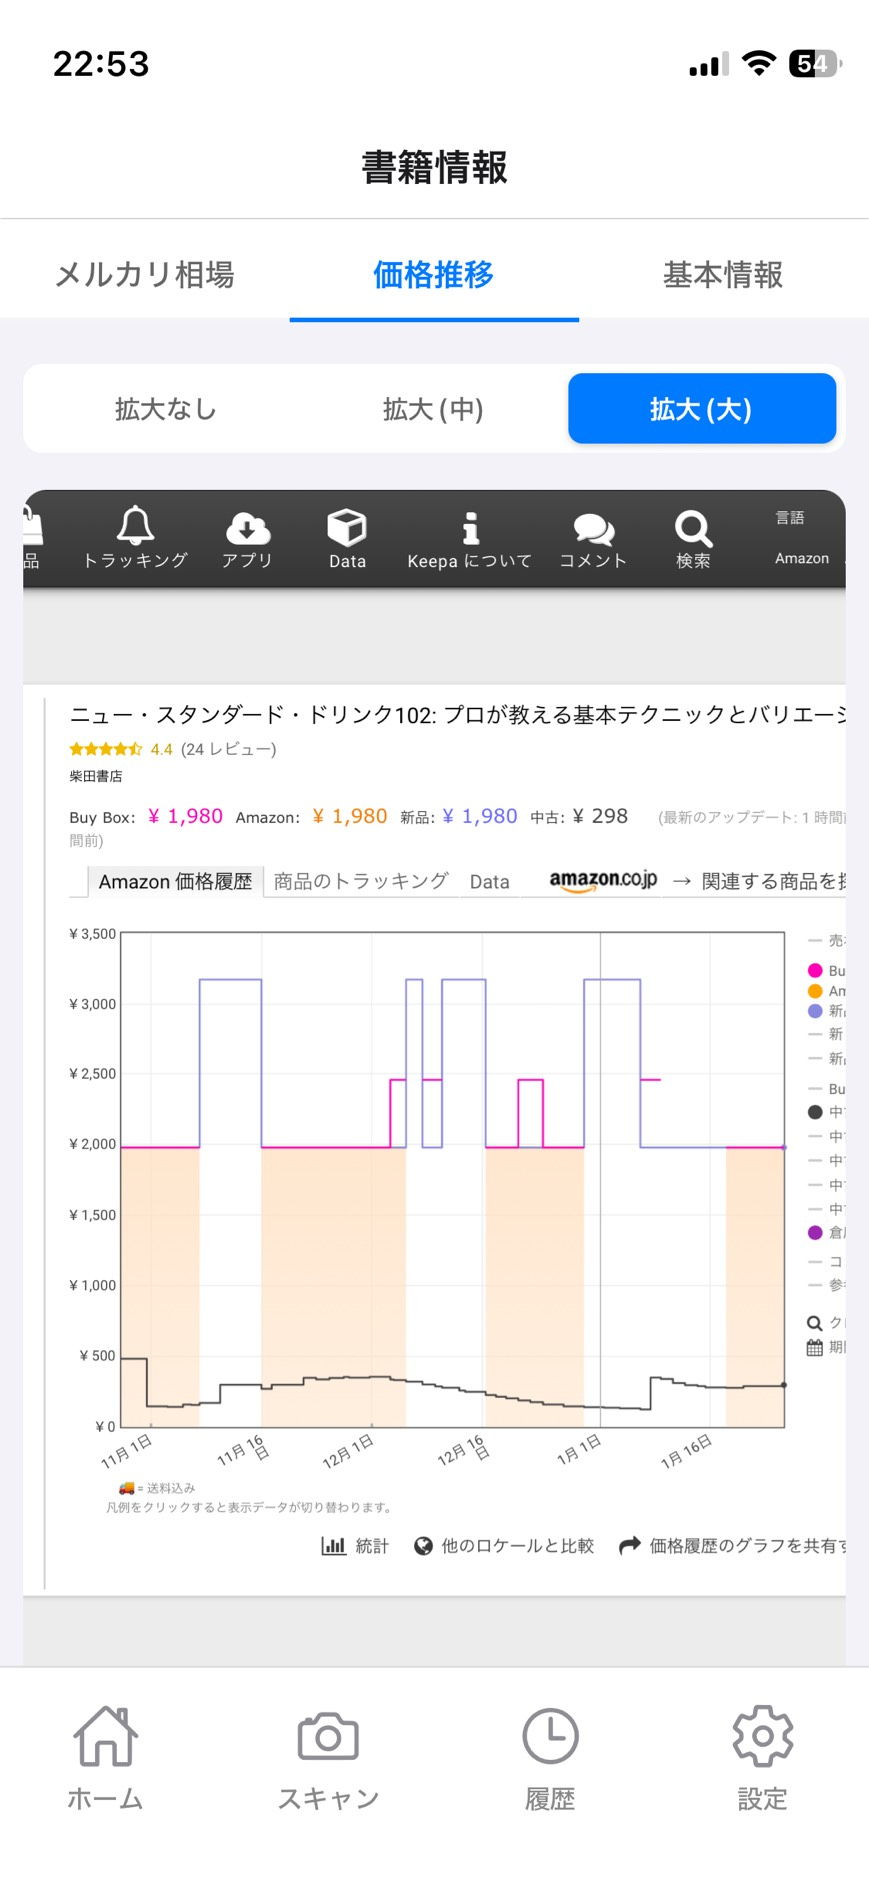
Task: Tap 価格履歴のグラフを共有 text button
Action: [x=748, y=1546]
